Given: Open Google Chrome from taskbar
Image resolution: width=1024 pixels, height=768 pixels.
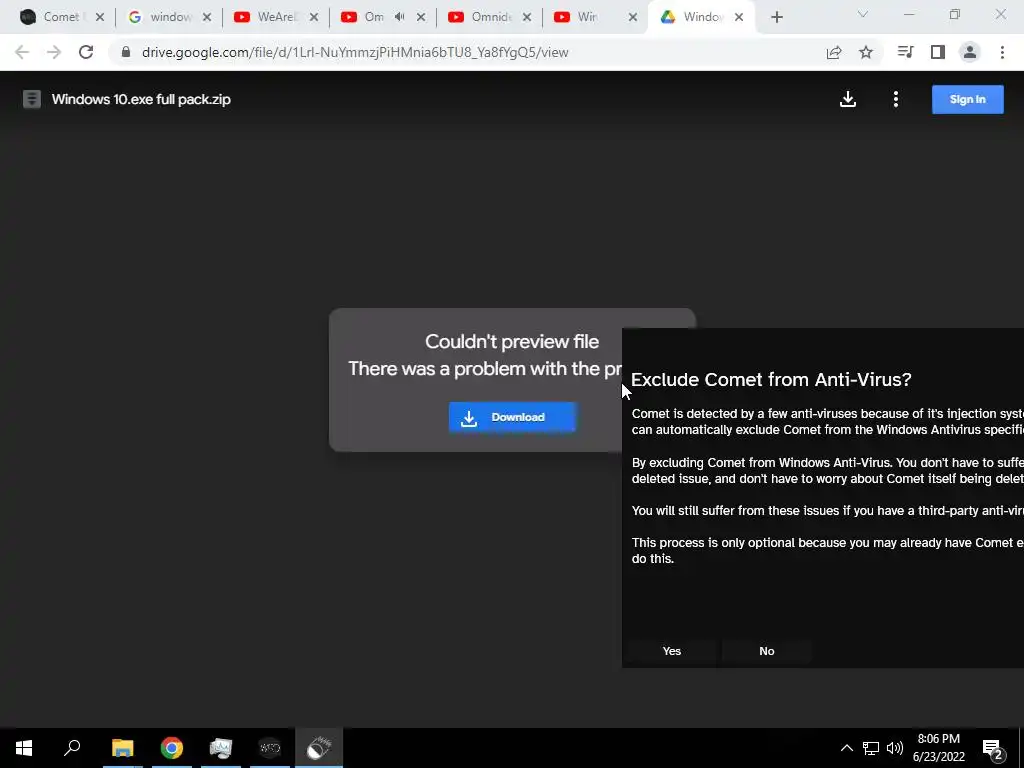Looking at the screenshot, I should (172, 748).
